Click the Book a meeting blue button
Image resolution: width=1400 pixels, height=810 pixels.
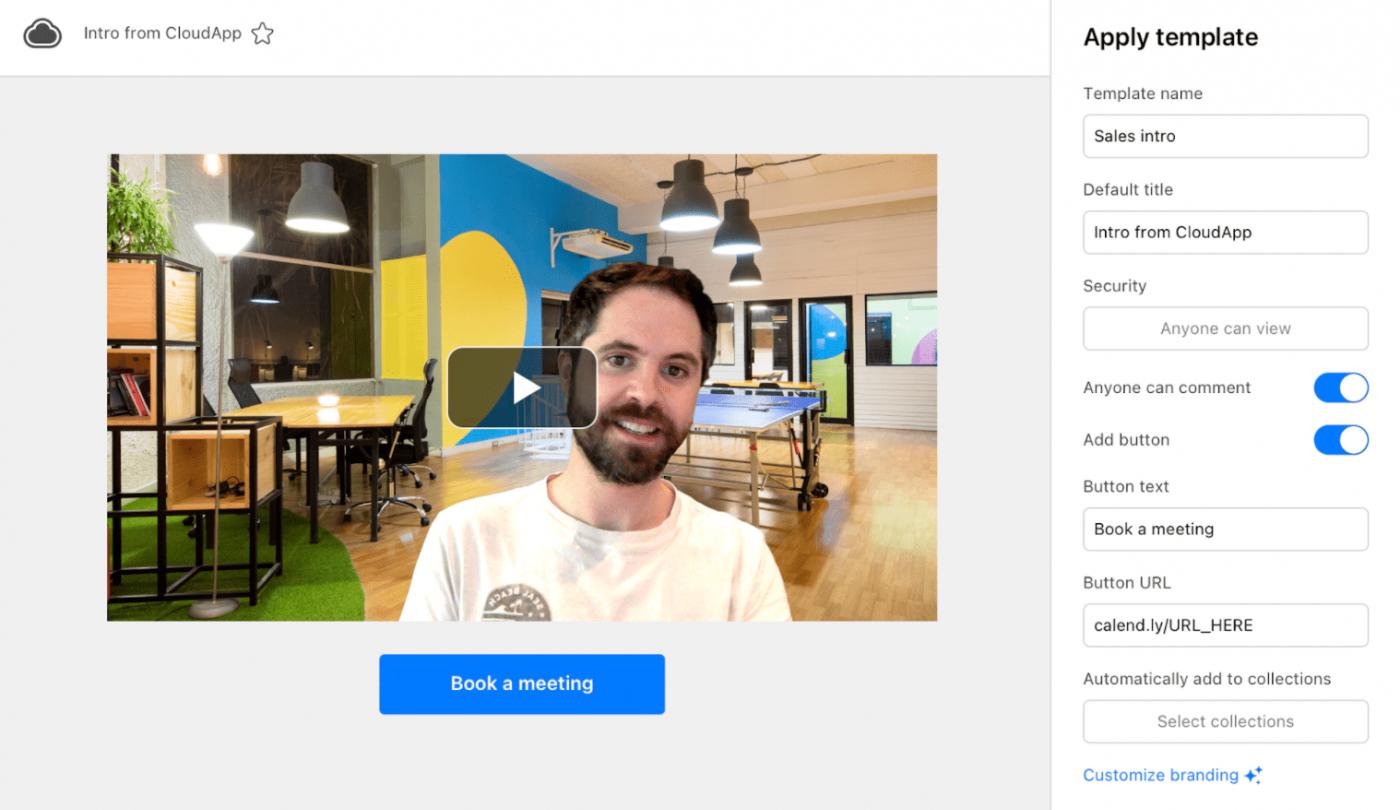point(522,684)
